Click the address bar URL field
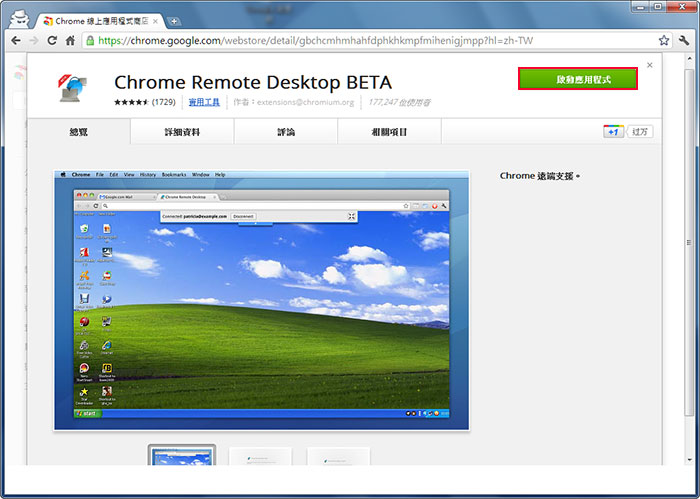This screenshot has width=700, height=499. coord(371,41)
